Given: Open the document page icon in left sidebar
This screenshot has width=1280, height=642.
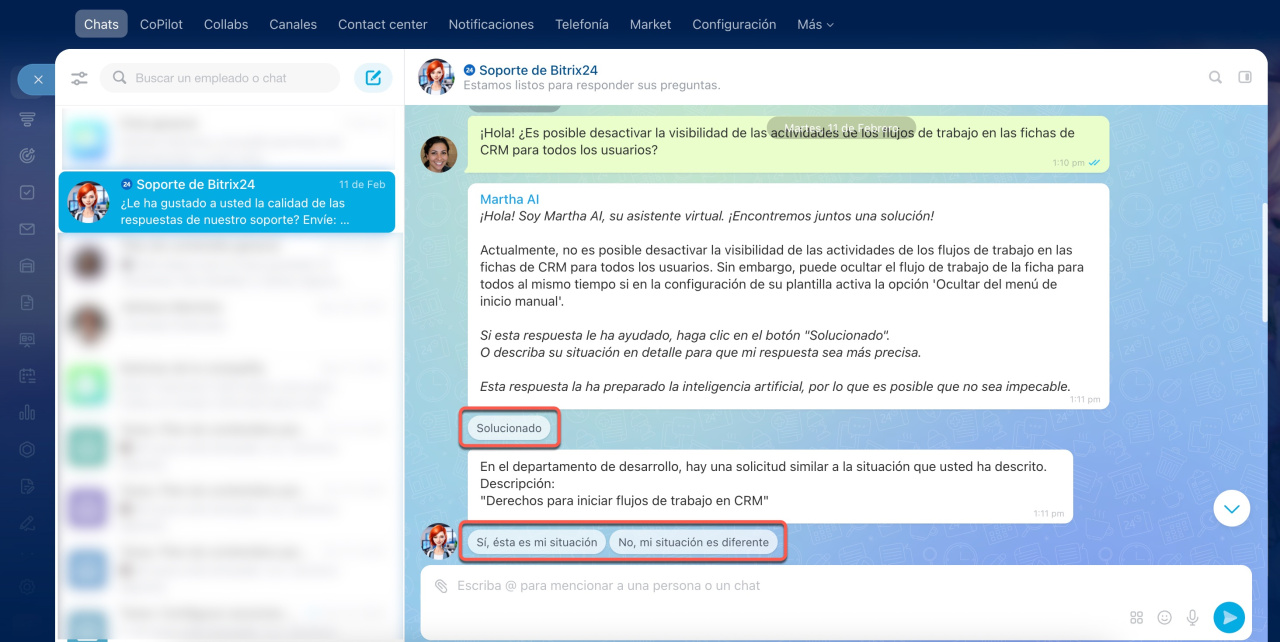Looking at the screenshot, I should 27,303.
